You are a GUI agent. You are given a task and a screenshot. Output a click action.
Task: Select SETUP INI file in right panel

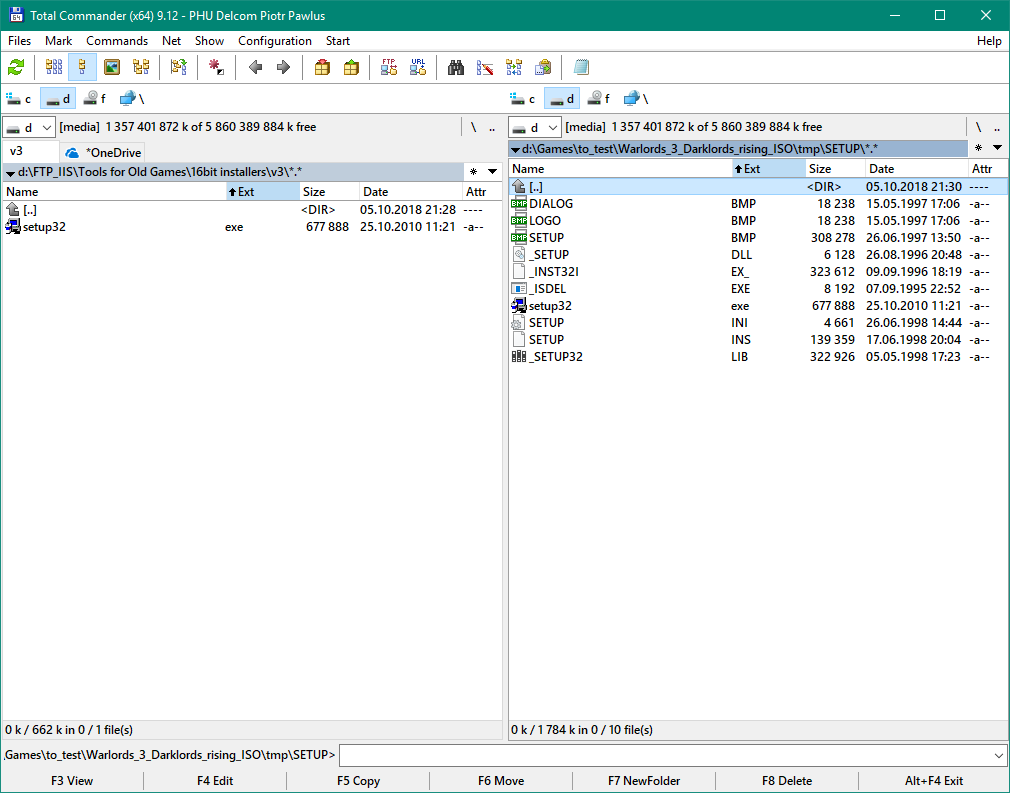[758, 323]
